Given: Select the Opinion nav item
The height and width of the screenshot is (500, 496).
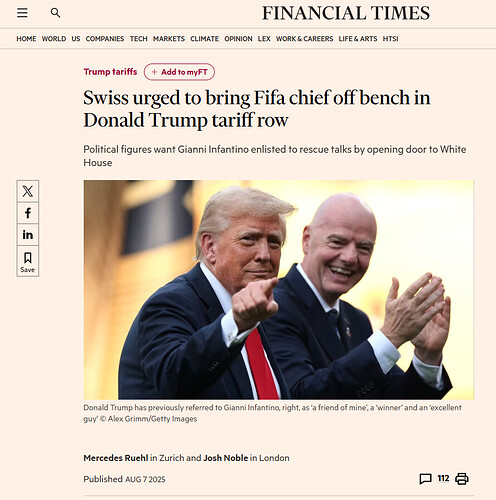Looking at the screenshot, I should click(238, 39).
